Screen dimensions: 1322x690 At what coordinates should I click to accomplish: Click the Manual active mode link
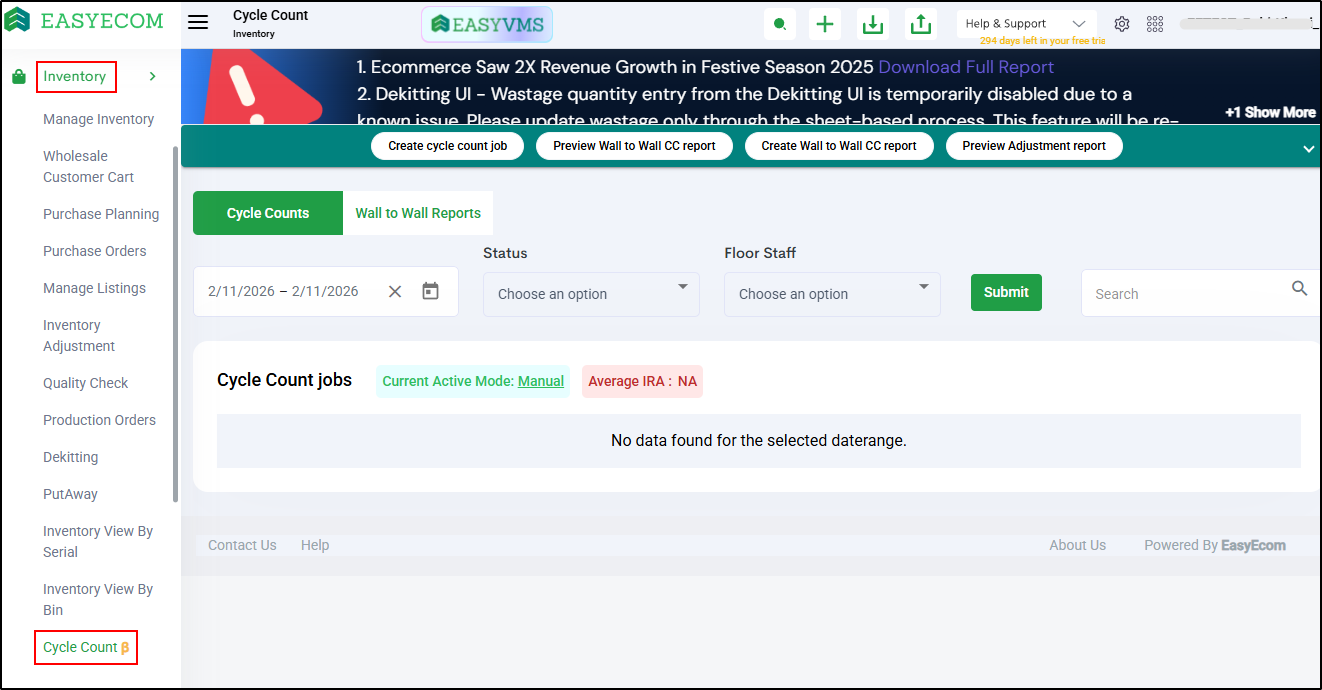540,381
